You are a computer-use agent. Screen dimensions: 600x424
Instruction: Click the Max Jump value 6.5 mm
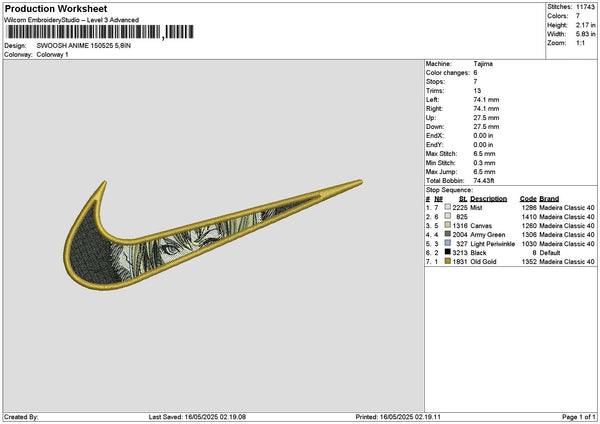tap(484, 172)
